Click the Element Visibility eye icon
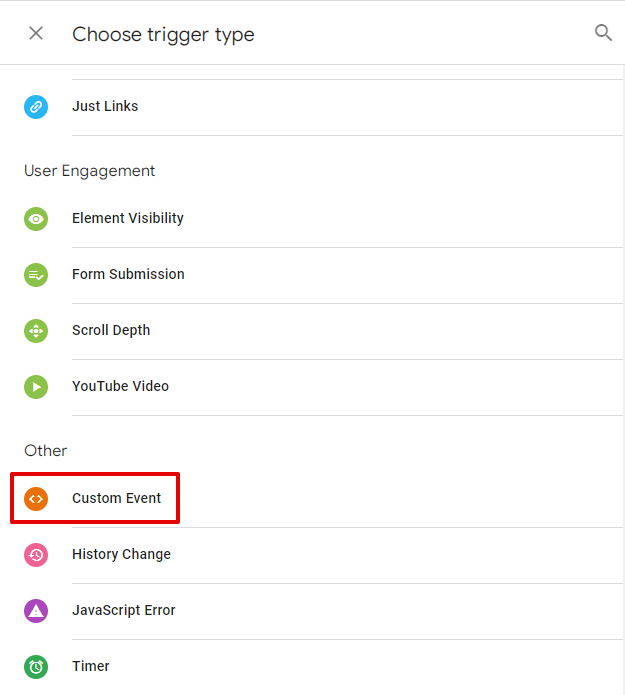 click(x=36, y=218)
